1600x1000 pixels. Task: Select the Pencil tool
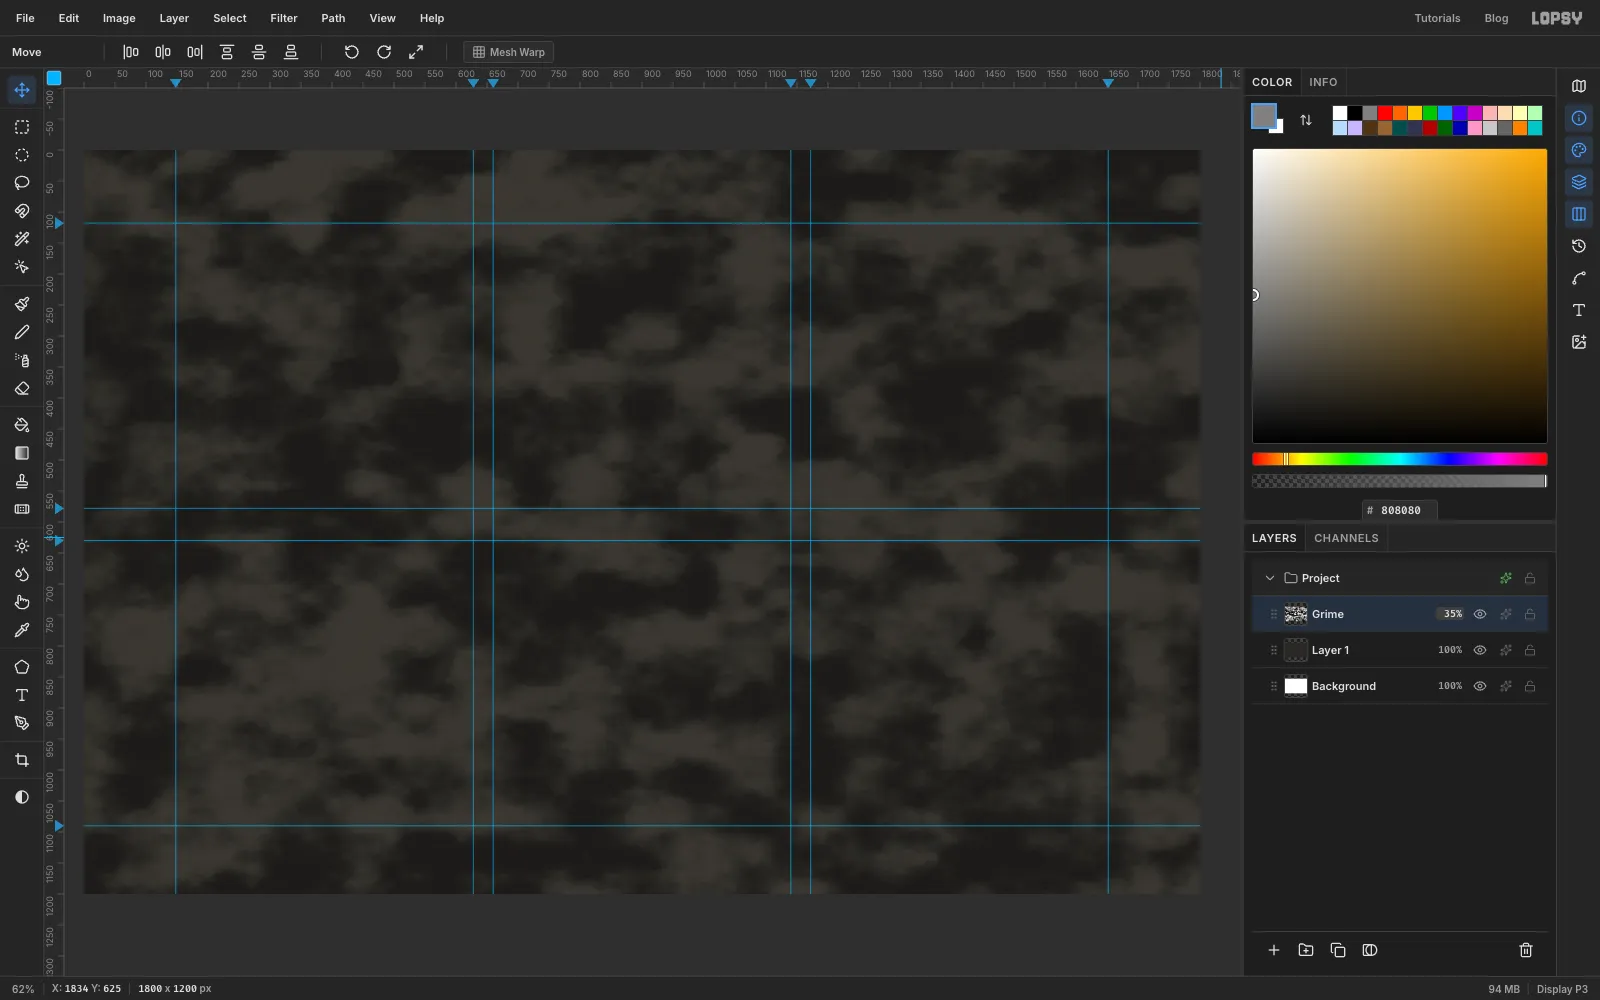click(x=22, y=332)
